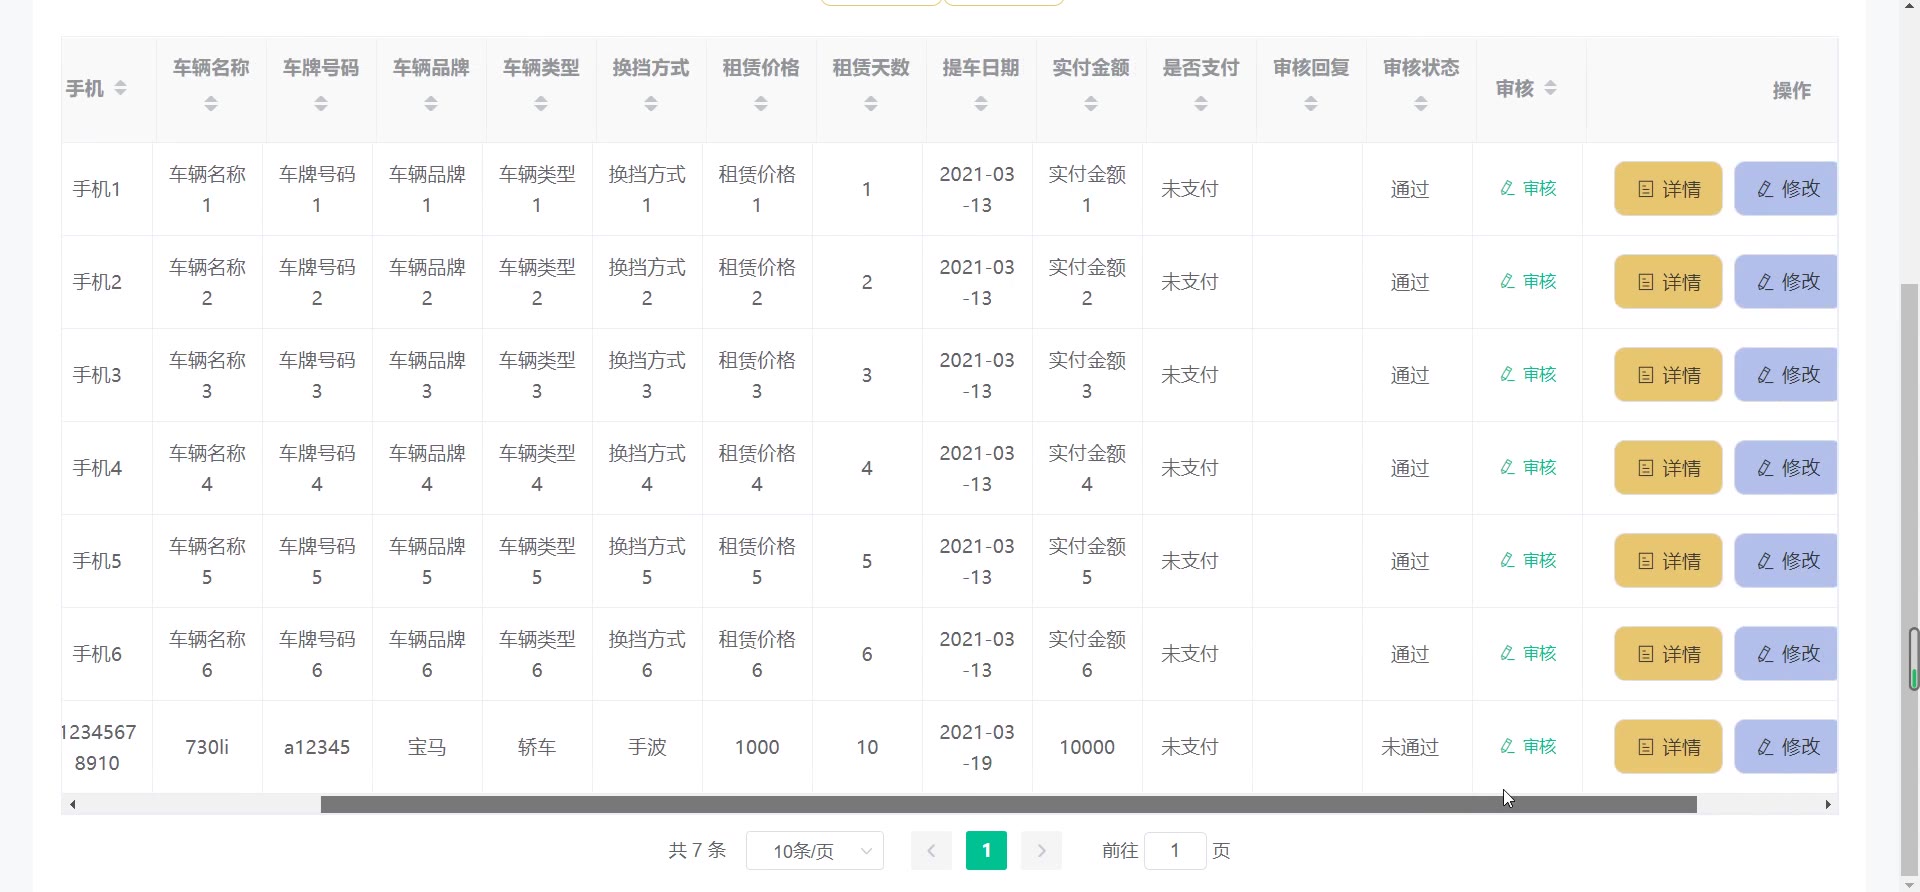
Task: Click the 共 7 条 total label
Action: pos(697,851)
